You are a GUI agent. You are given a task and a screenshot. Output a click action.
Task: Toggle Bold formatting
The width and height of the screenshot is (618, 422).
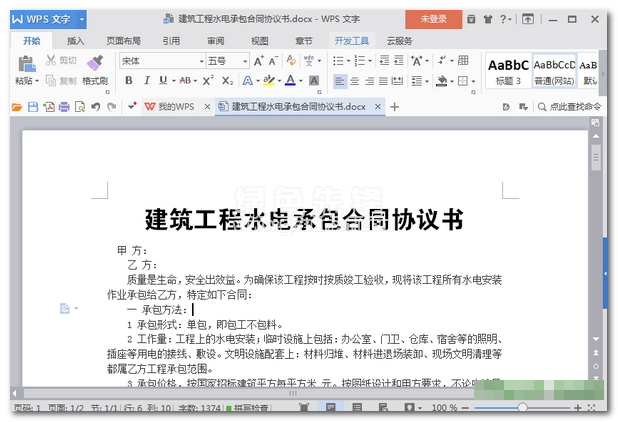128,80
